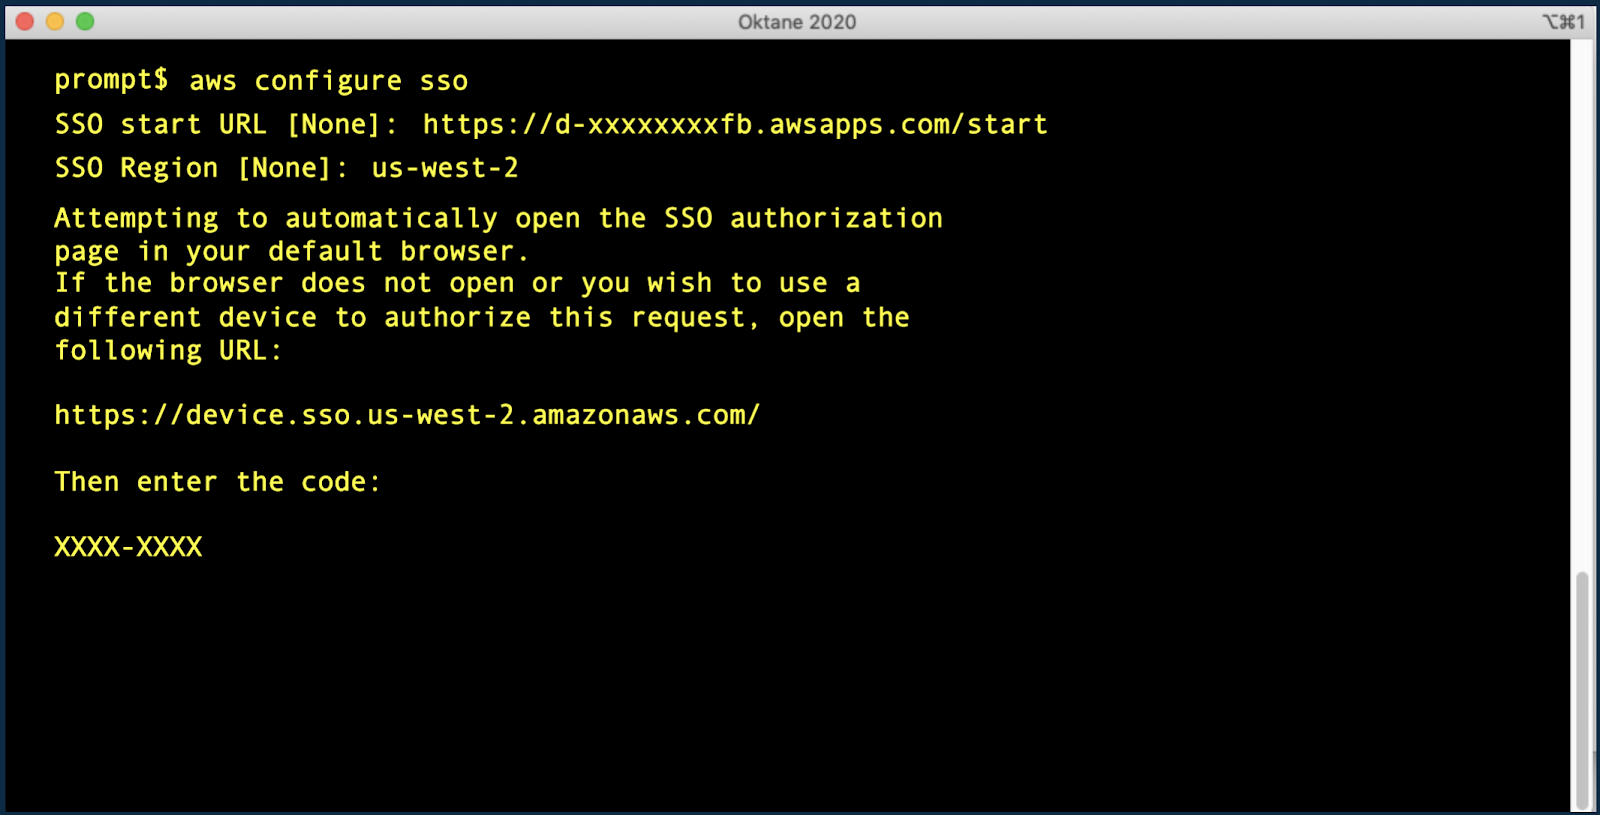Click the yellow minimize traffic light icon

click(x=56, y=20)
